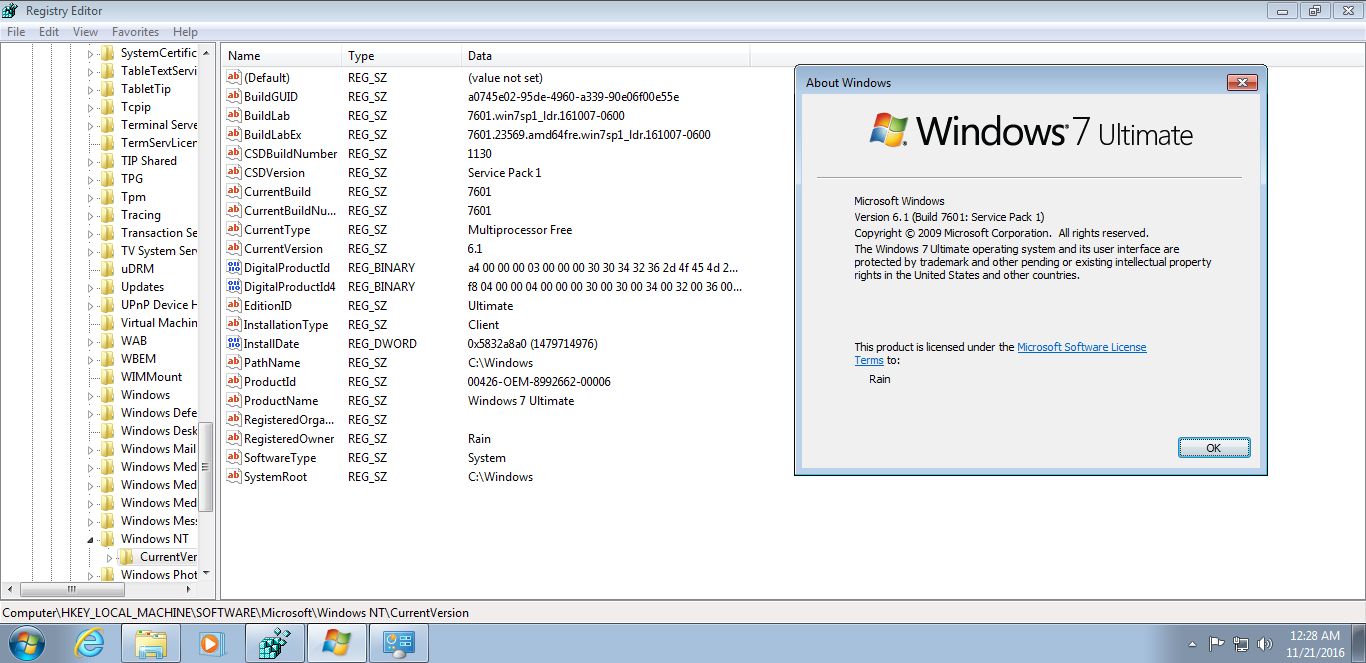Click the string icon beside RegisteredOwner

[234, 439]
